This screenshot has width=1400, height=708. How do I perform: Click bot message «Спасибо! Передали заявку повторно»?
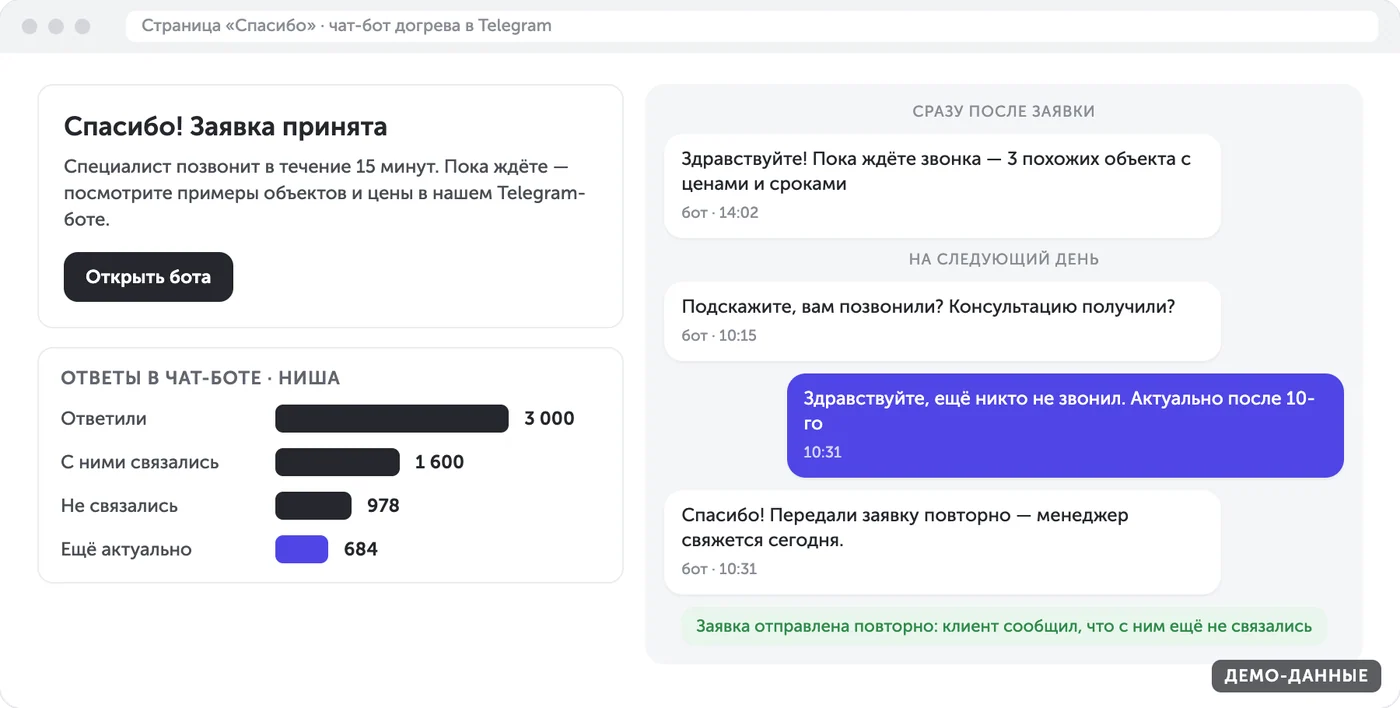click(942, 542)
